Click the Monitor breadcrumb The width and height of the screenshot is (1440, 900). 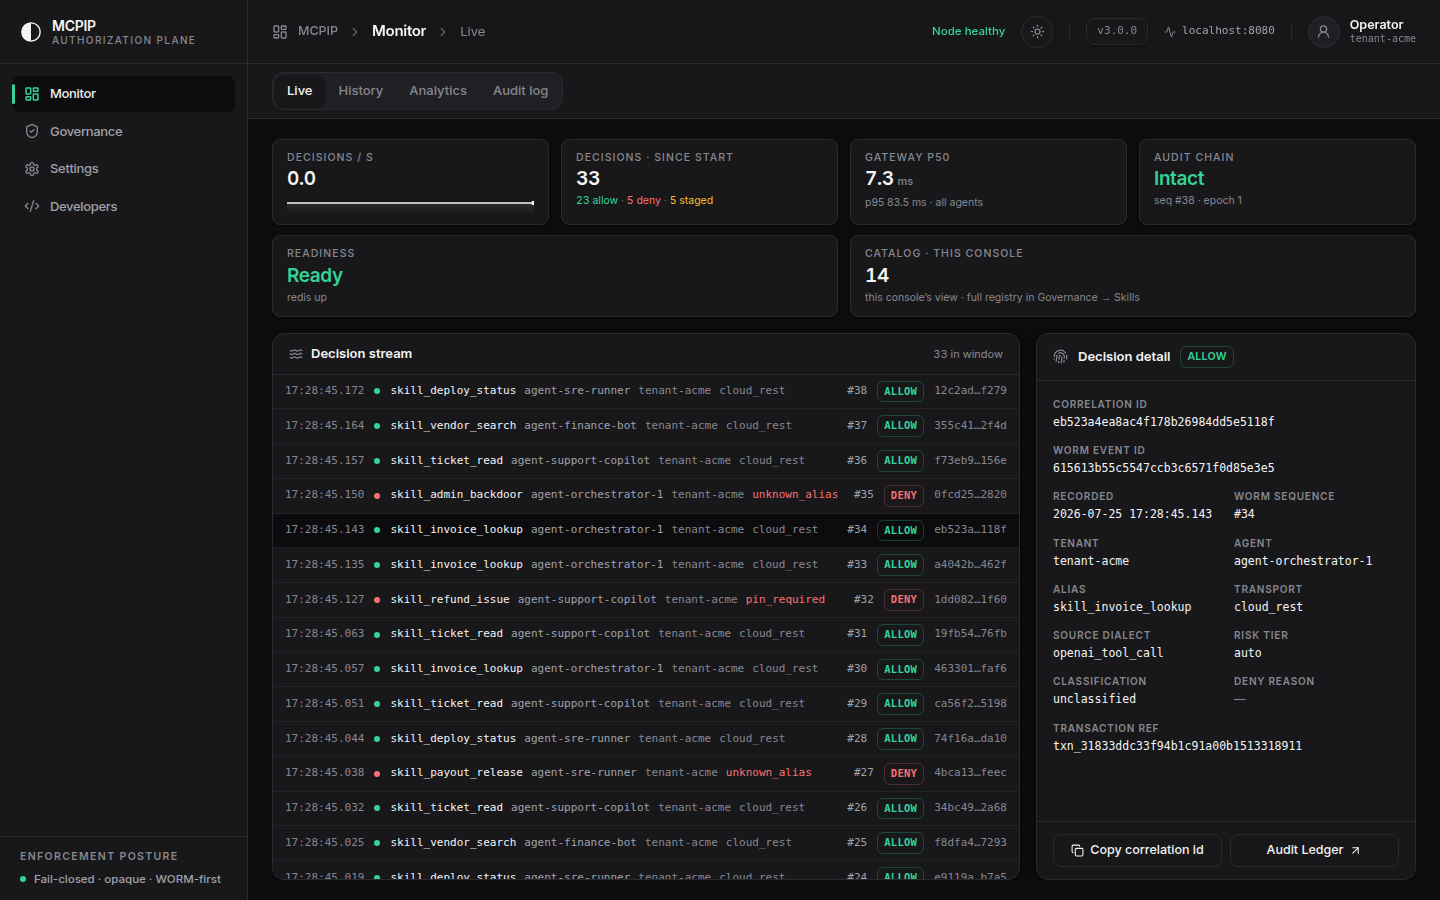point(399,31)
